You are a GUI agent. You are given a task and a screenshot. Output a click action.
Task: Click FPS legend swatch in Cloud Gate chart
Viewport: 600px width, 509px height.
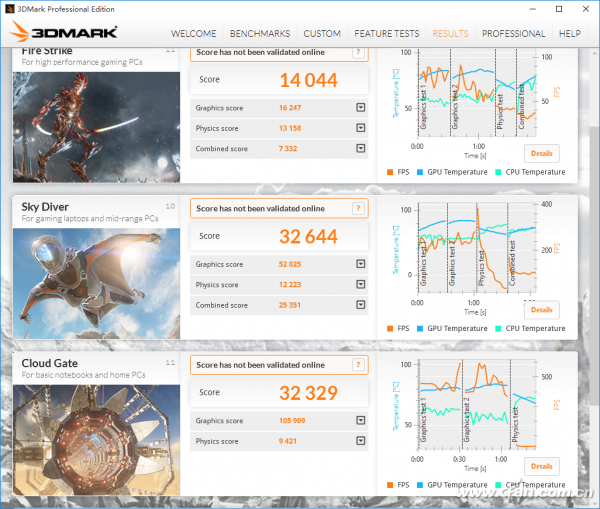pyautogui.click(x=390, y=485)
